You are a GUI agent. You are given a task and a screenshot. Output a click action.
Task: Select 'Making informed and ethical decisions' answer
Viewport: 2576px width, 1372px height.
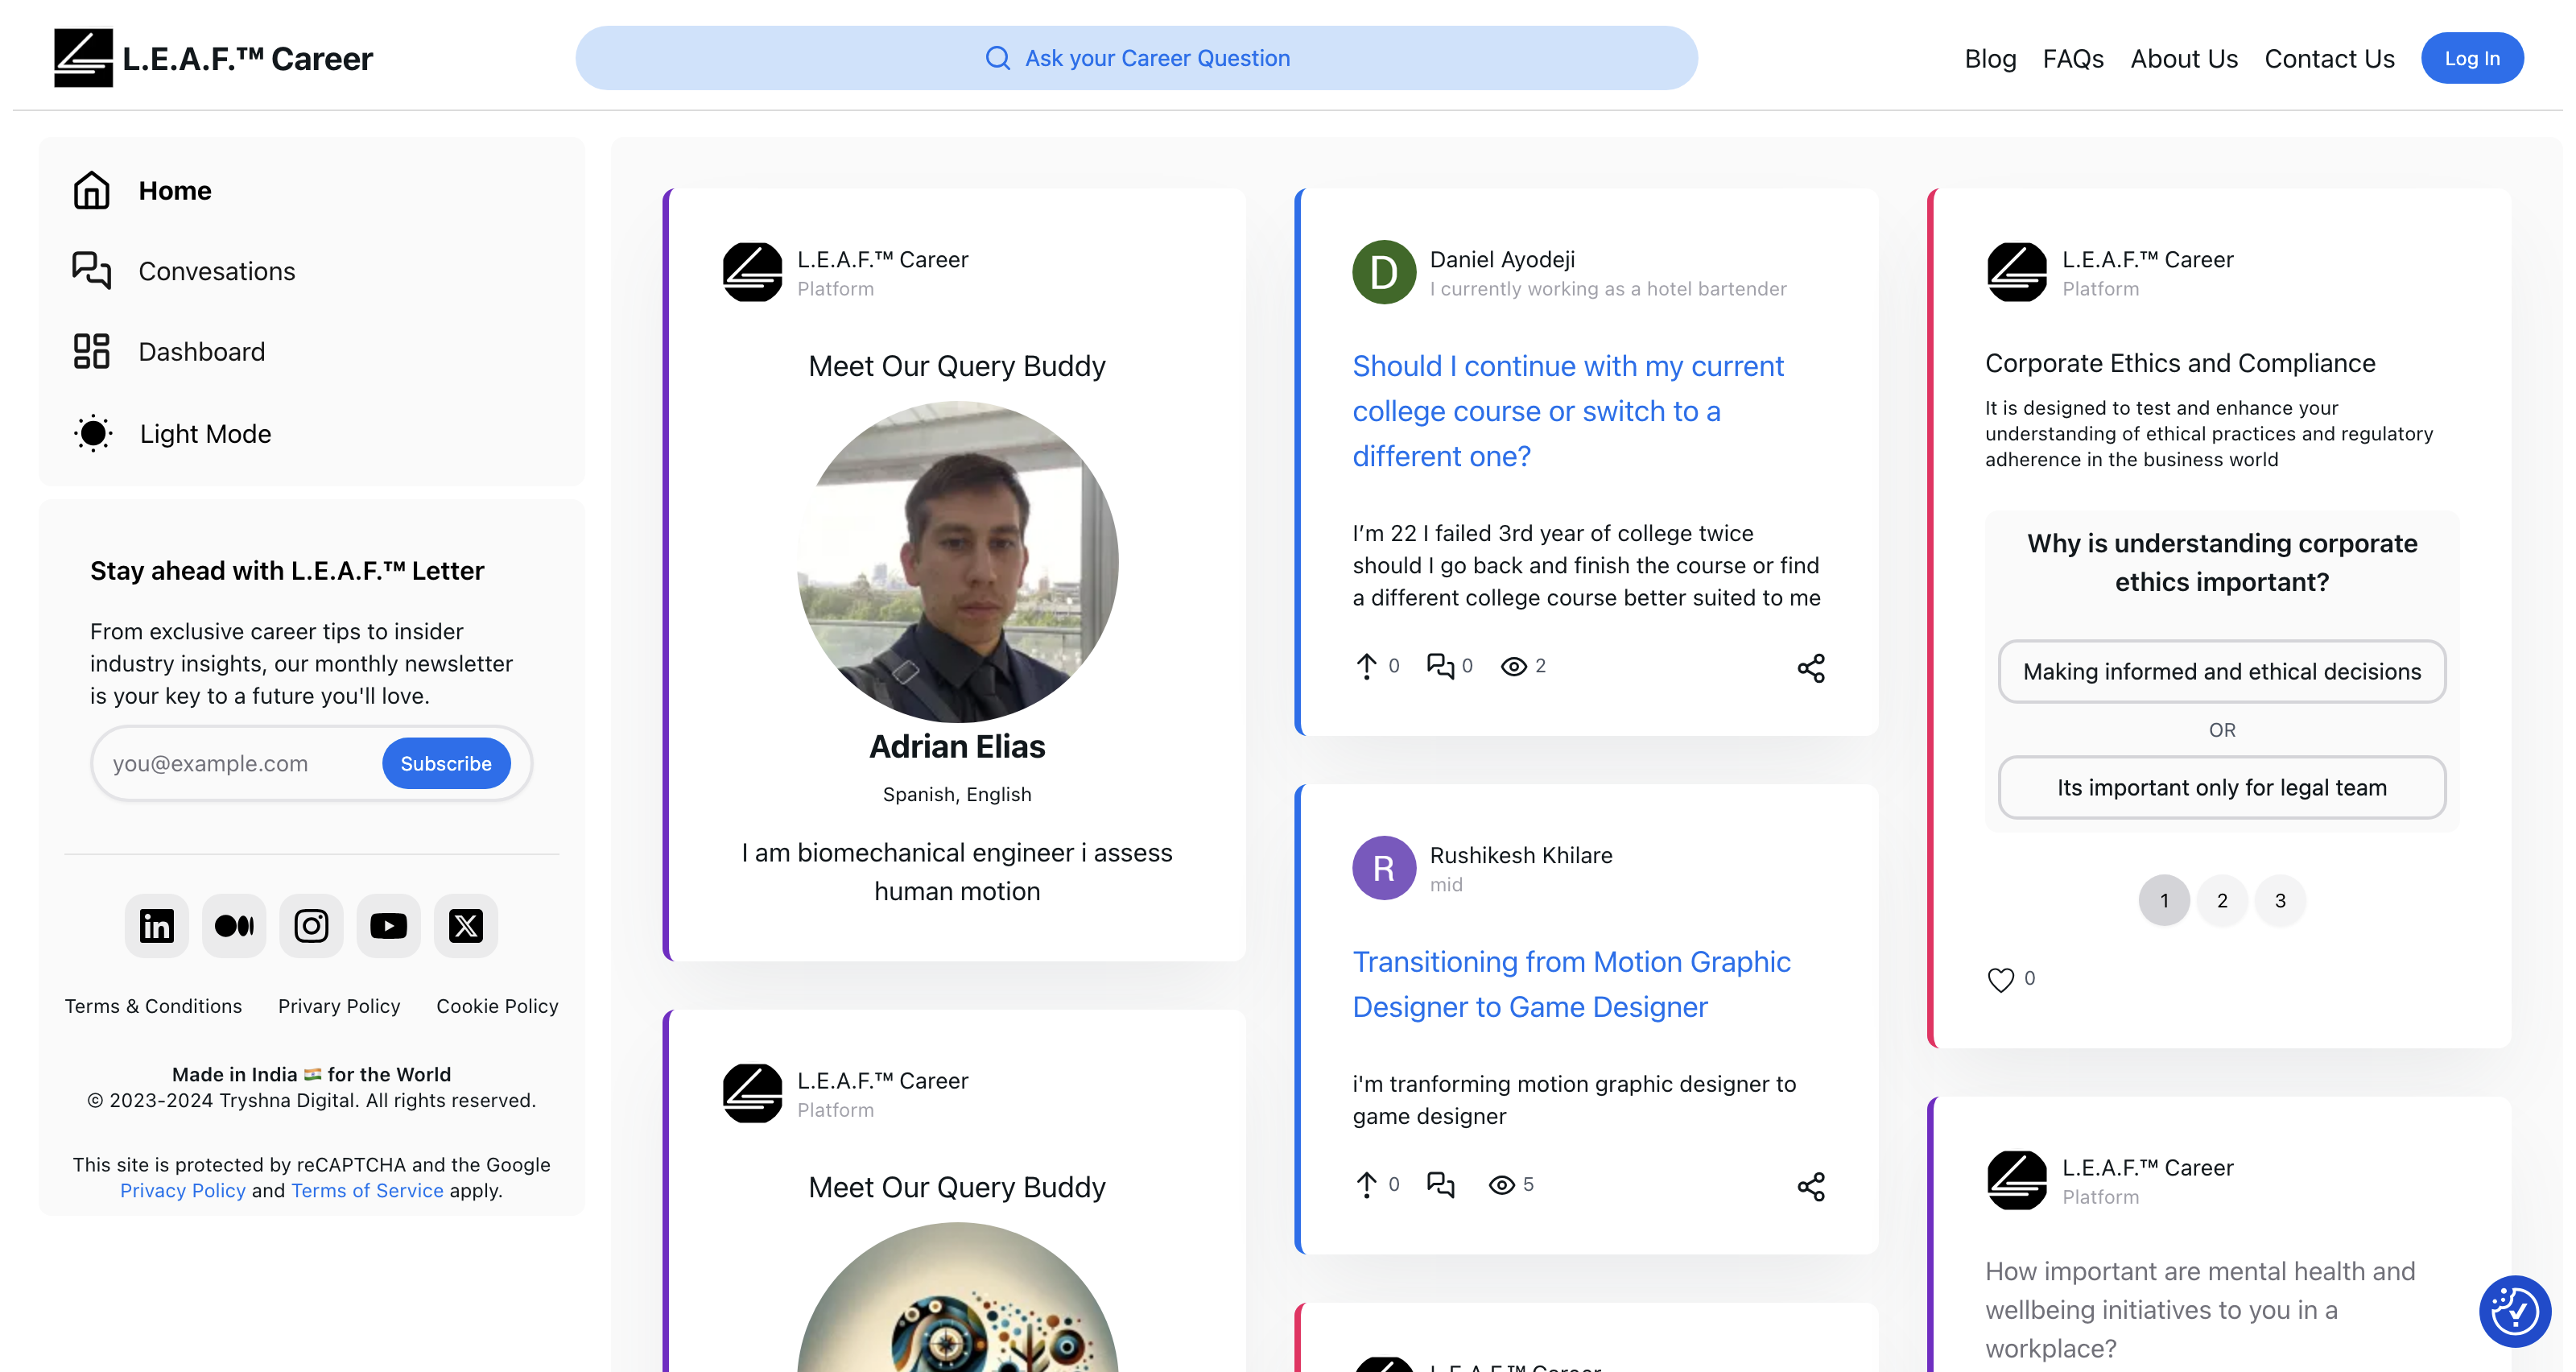pyautogui.click(x=2222, y=672)
